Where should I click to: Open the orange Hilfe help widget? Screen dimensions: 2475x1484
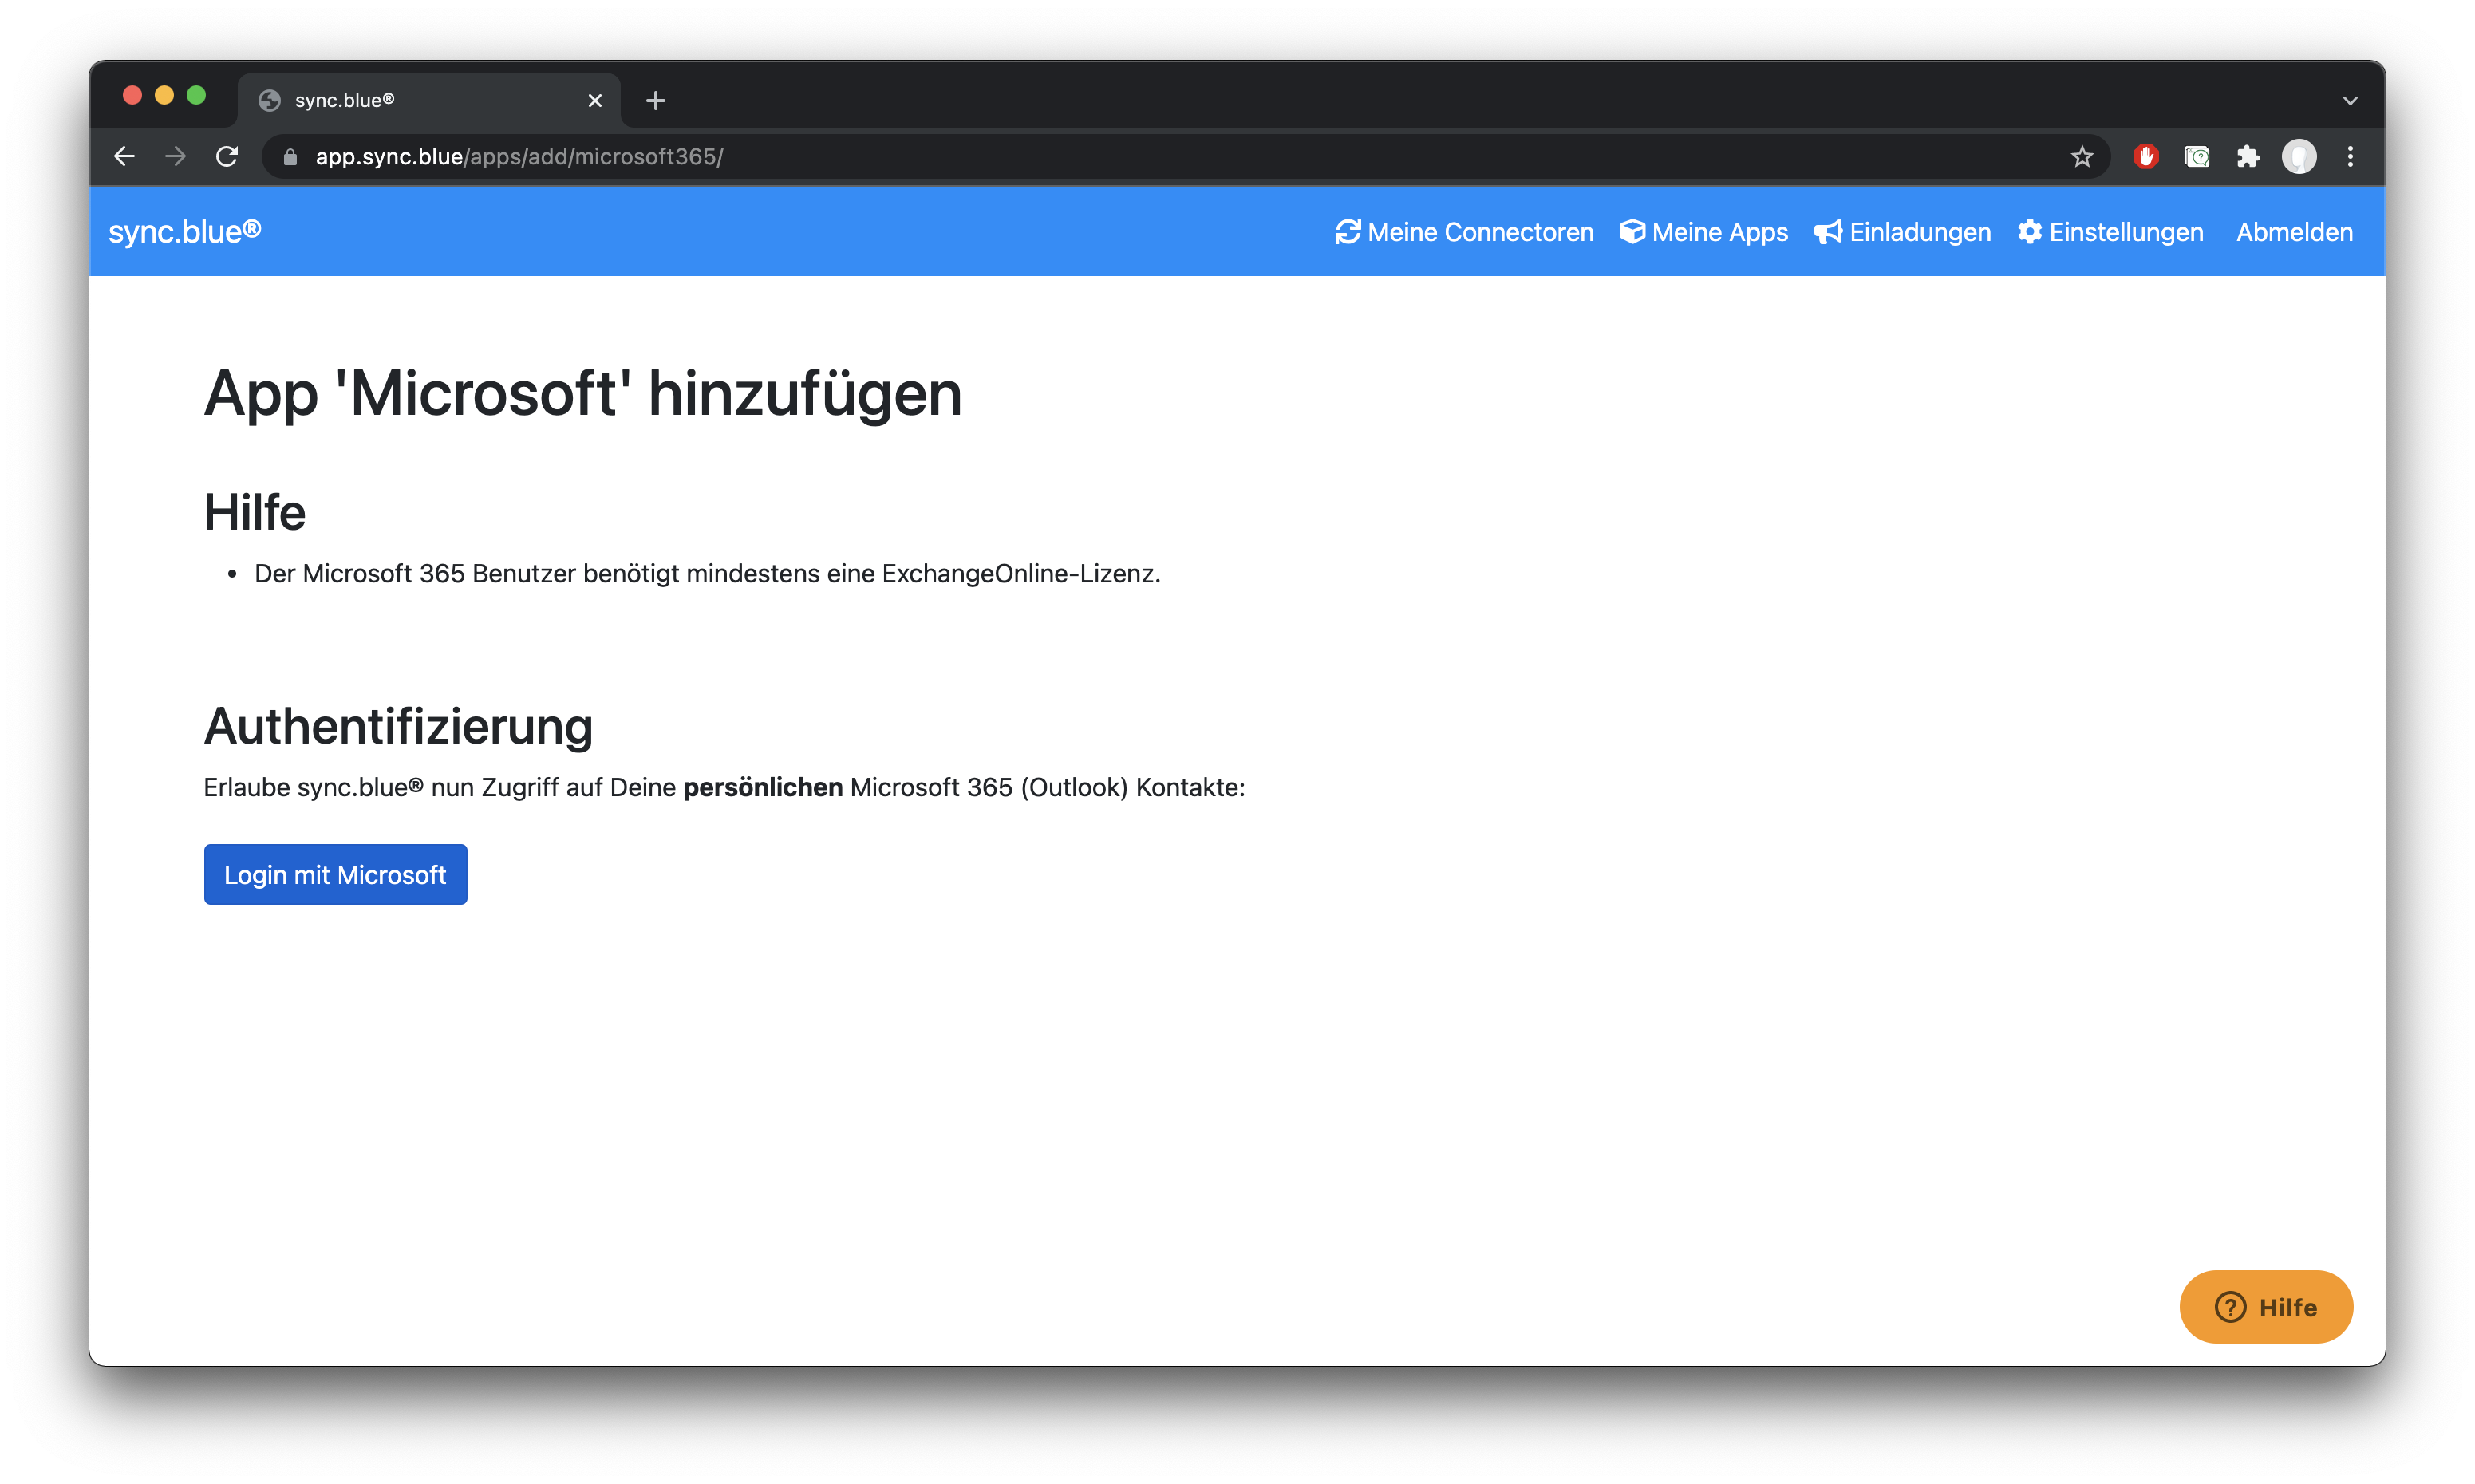(2266, 1307)
